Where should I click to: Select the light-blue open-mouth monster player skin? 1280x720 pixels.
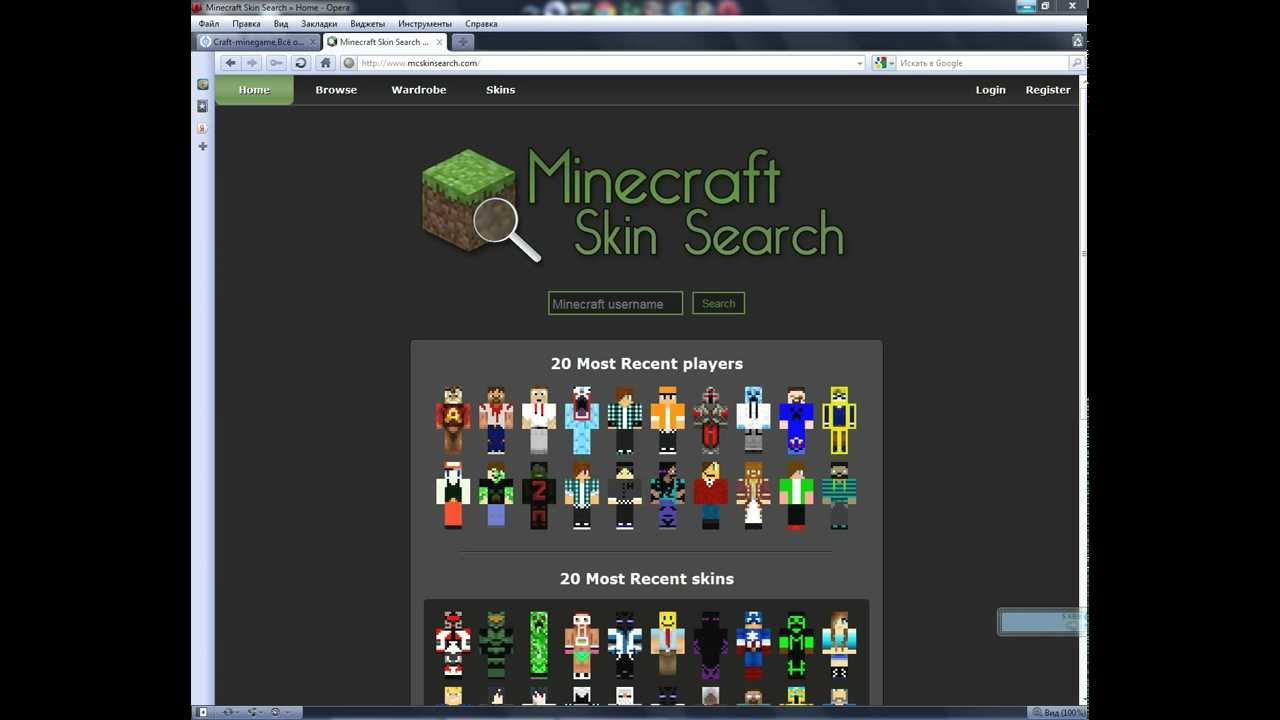pos(582,420)
